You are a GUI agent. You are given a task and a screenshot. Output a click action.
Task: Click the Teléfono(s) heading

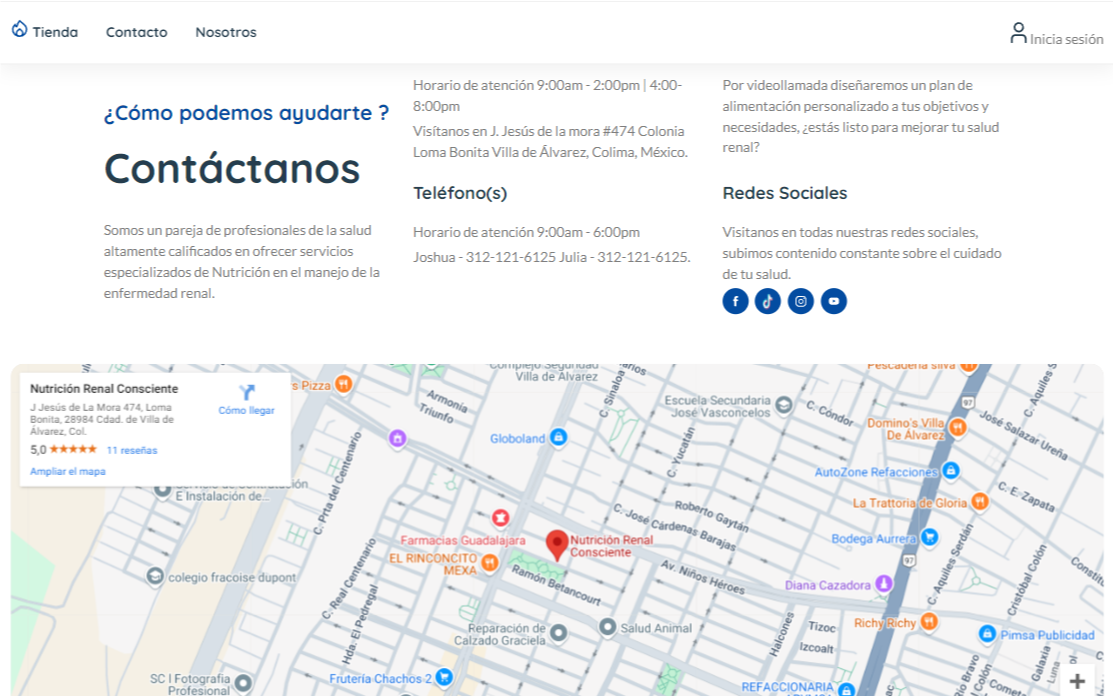coord(460,193)
